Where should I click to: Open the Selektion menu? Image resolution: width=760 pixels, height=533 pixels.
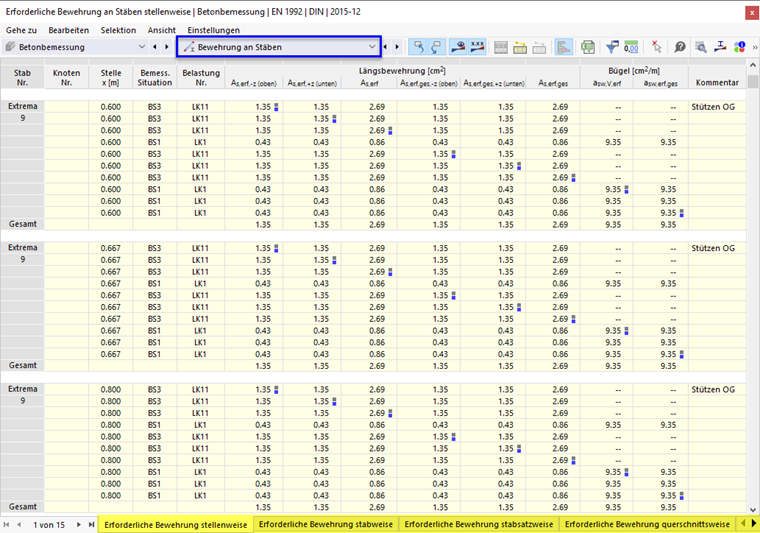pyautogui.click(x=118, y=30)
